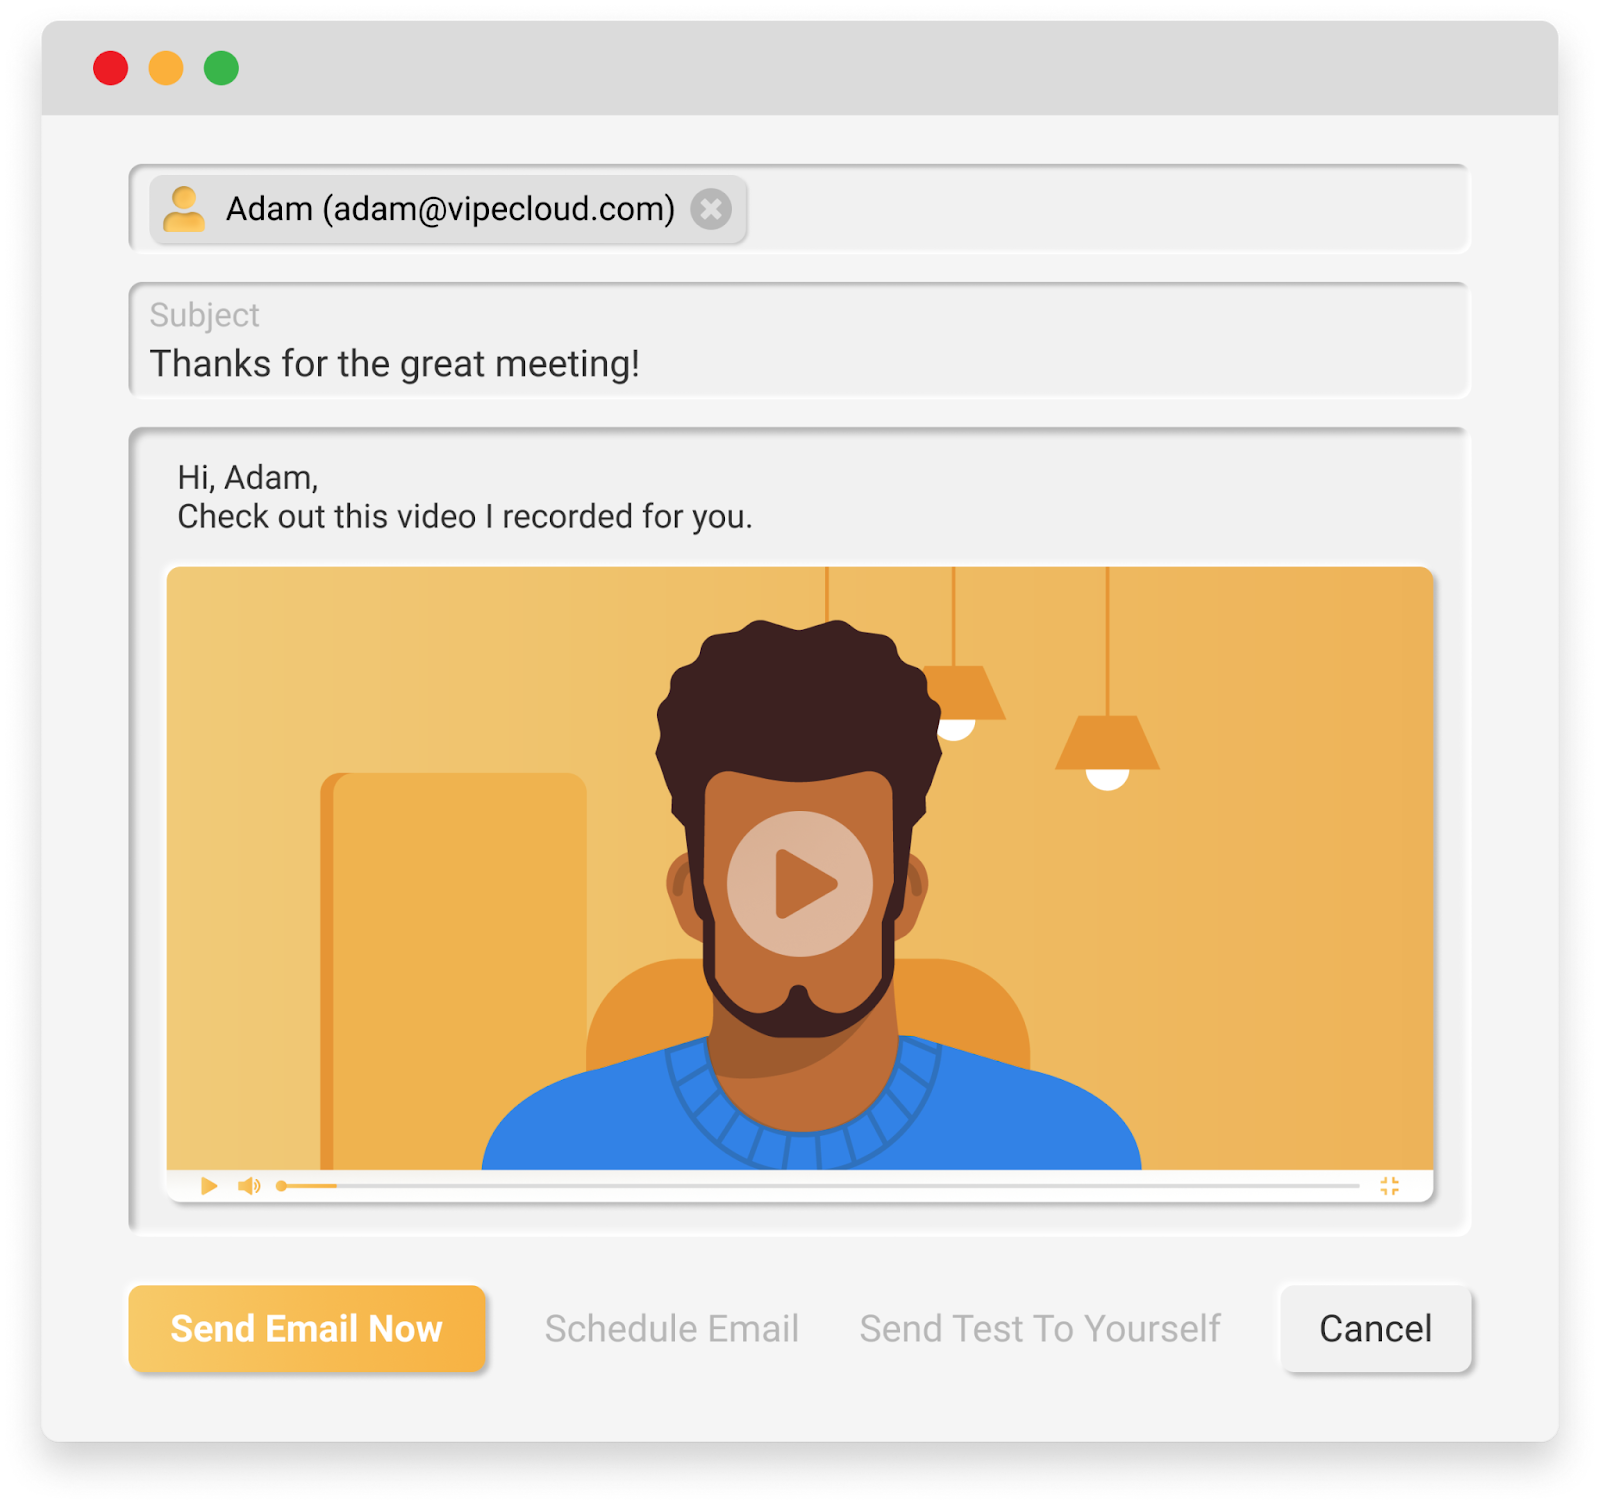Seek to the unplayed part of video timeline
The image size is (1600, 1504).
[x=848, y=1186]
